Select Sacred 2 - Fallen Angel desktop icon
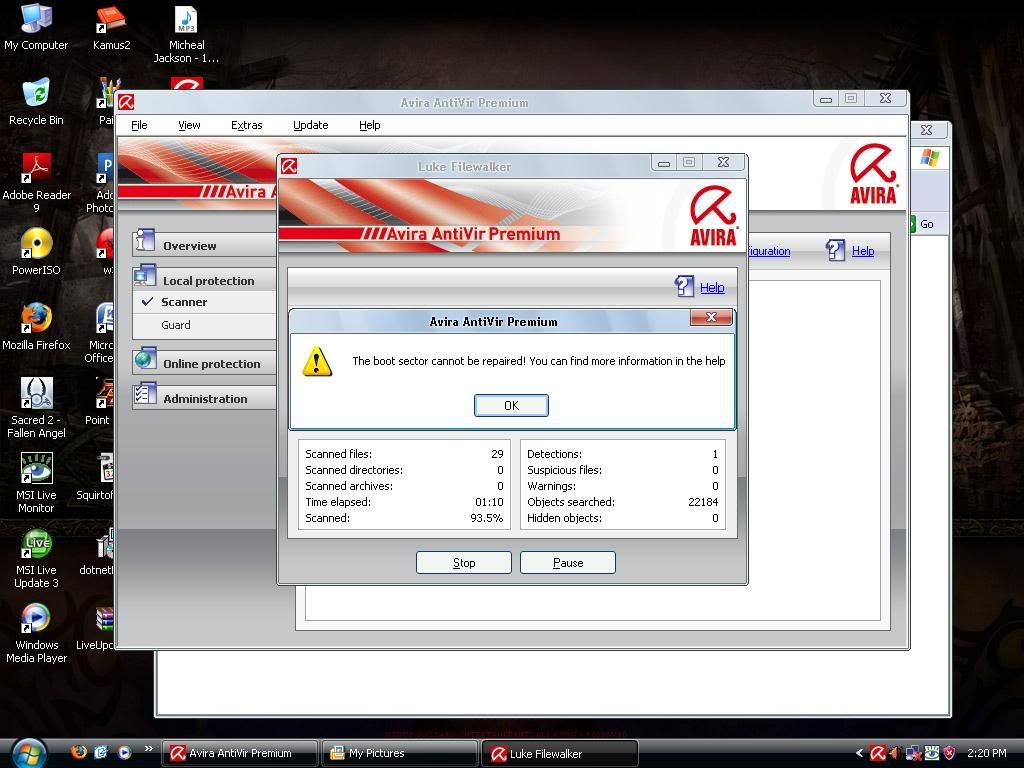Viewport: 1024px width, 768px height. click(36, 408)
